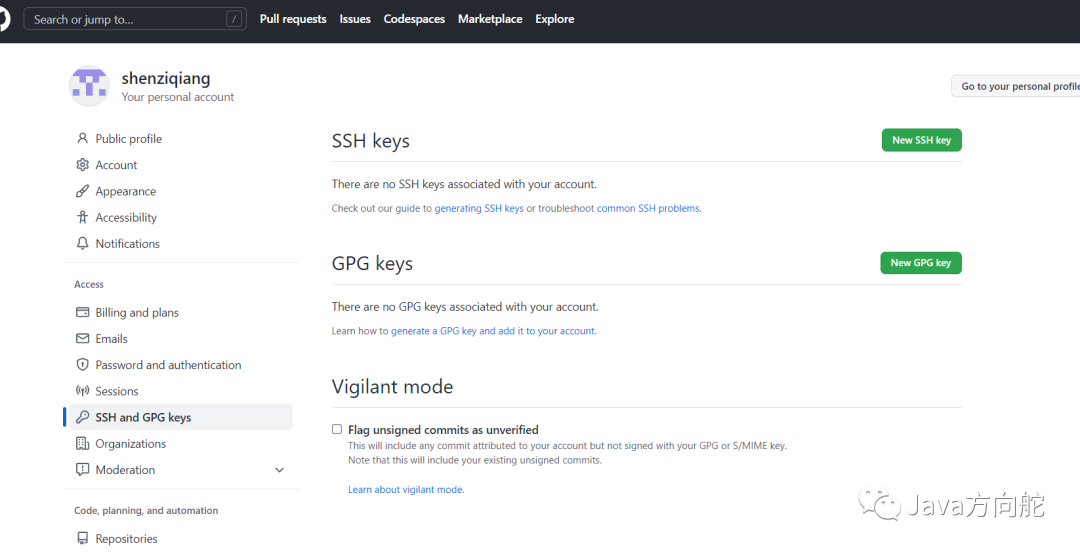This screenshot has height=552, width=1080.
Task: Click the Billing credit card icon
Action: 83,312
